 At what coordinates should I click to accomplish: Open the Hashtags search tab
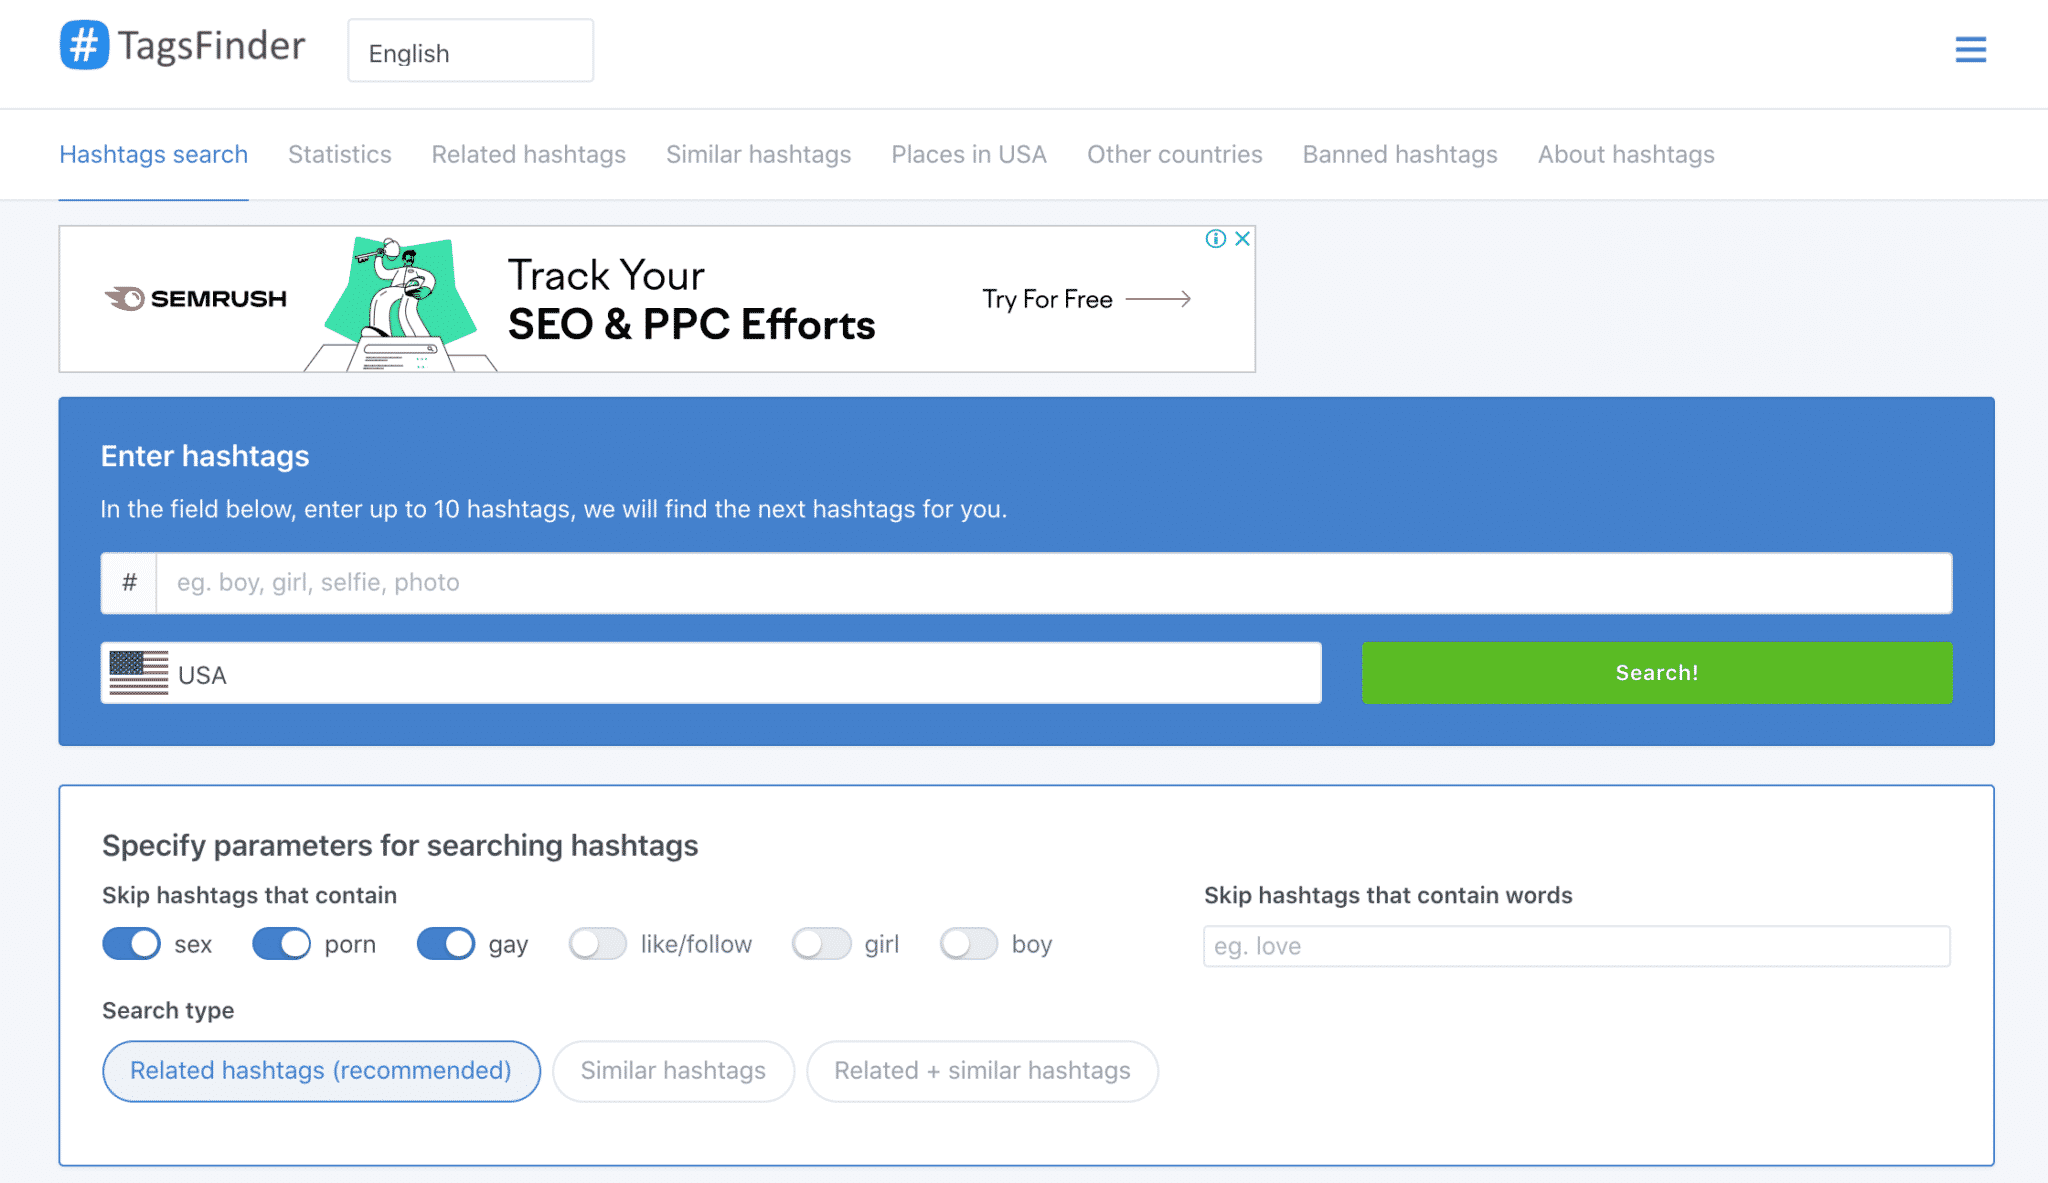152,154
